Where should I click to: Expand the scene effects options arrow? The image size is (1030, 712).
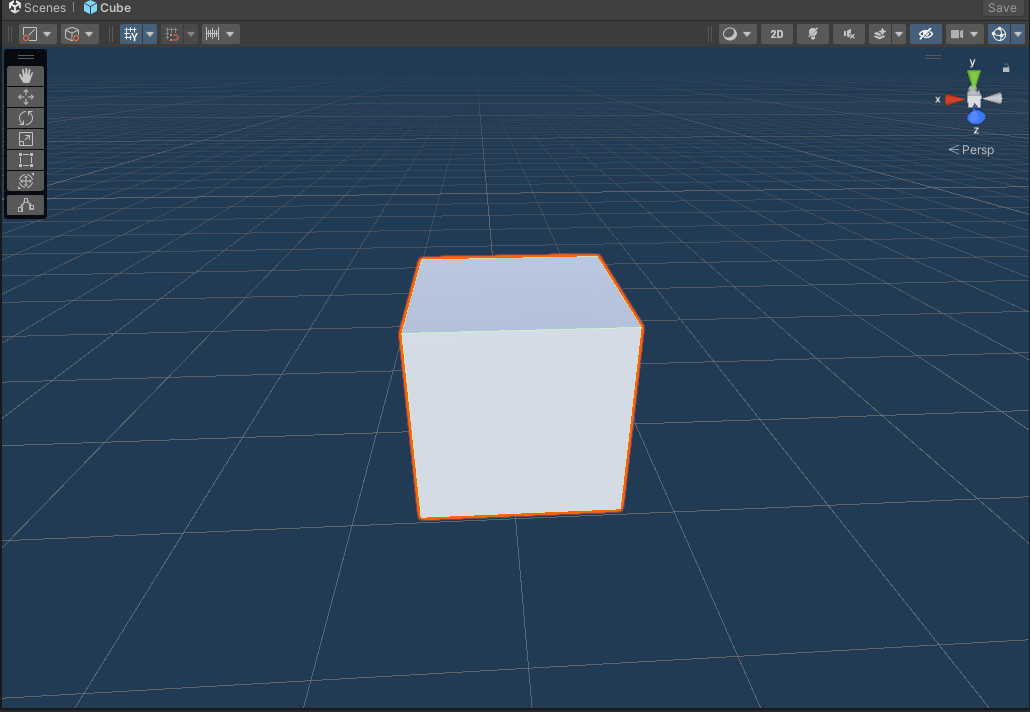(899, 34)
